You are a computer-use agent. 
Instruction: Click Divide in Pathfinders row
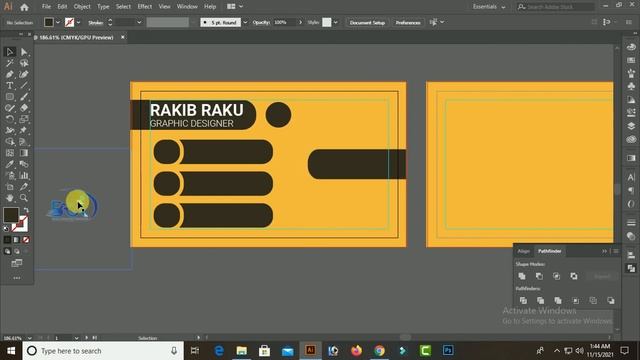[x=523, y=301]
